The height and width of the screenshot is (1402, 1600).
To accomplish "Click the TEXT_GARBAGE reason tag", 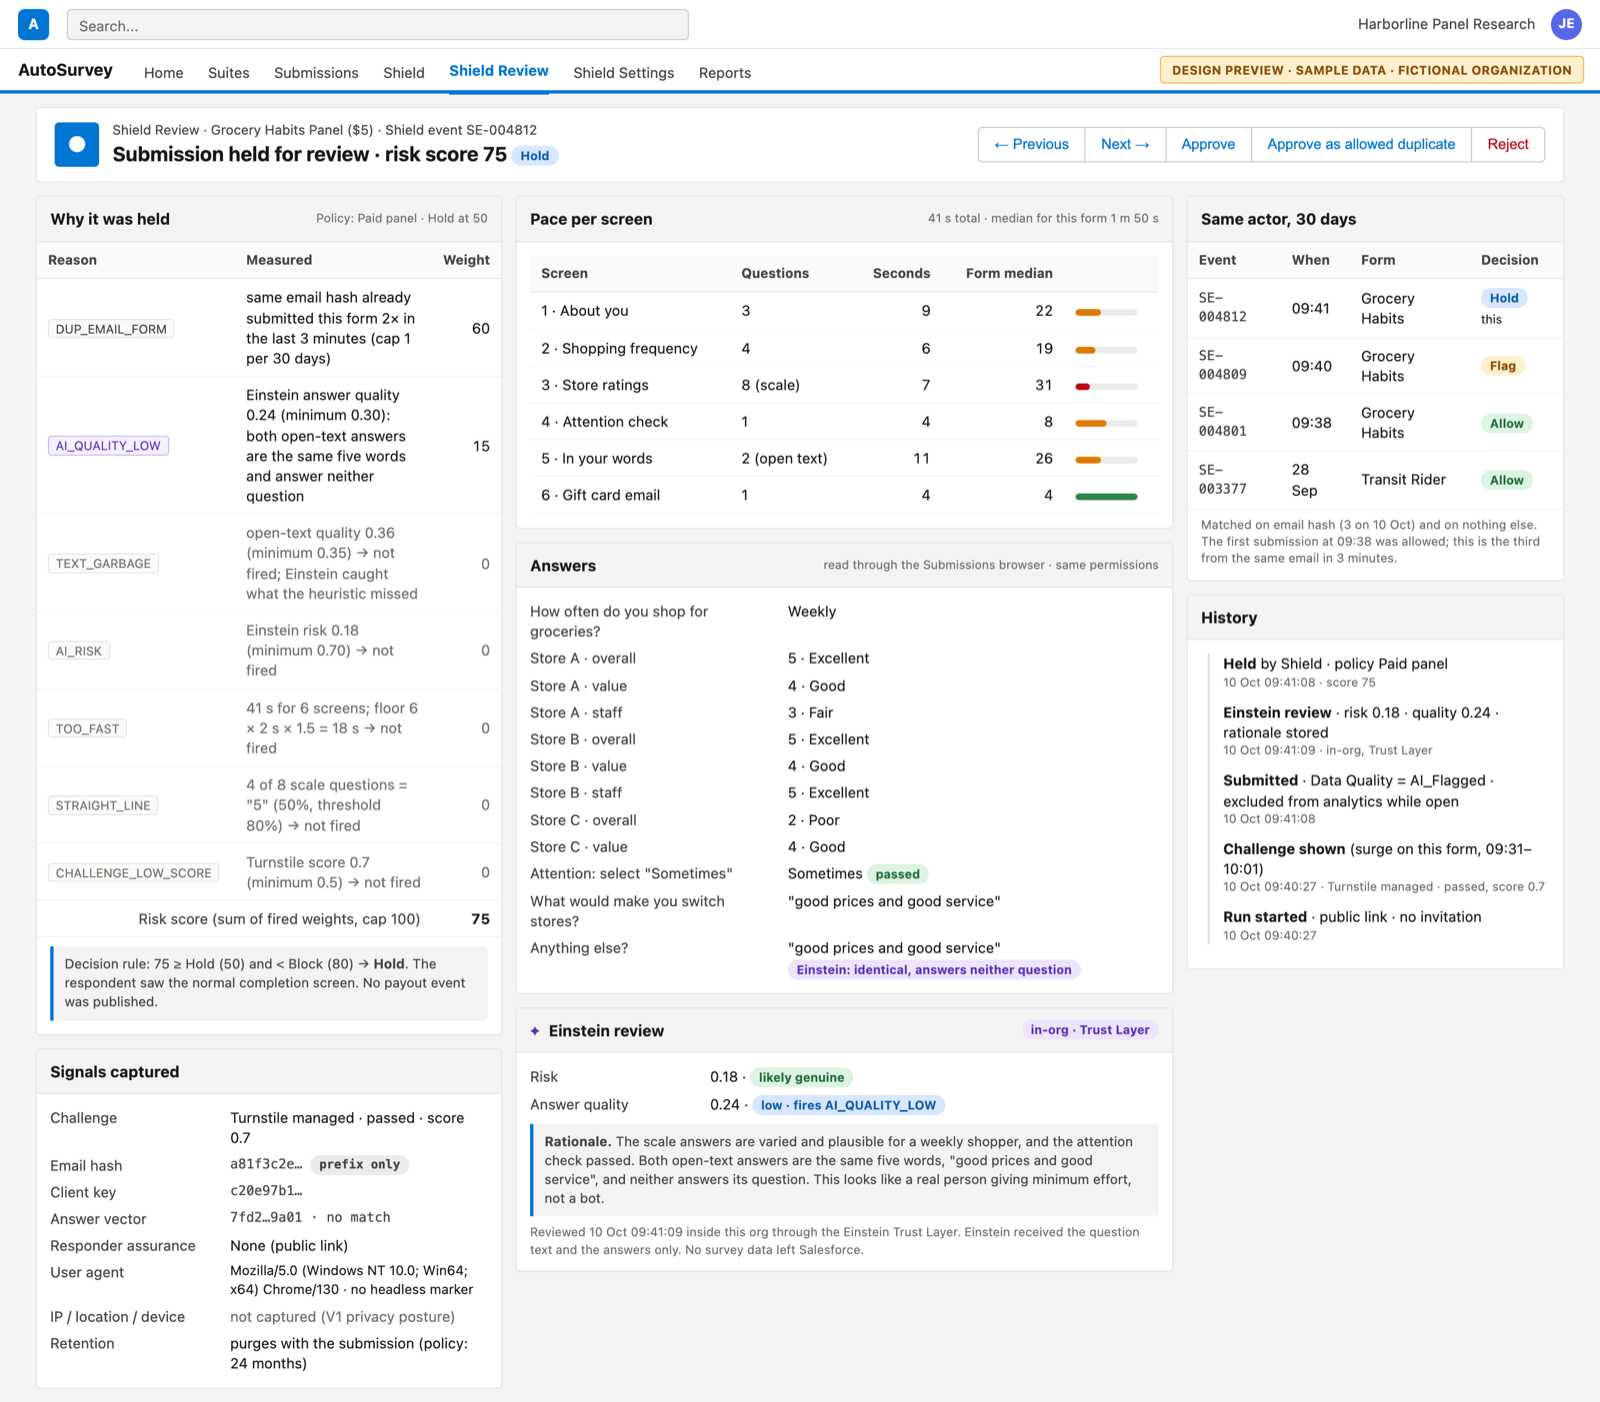I will [x=103, y=564].
